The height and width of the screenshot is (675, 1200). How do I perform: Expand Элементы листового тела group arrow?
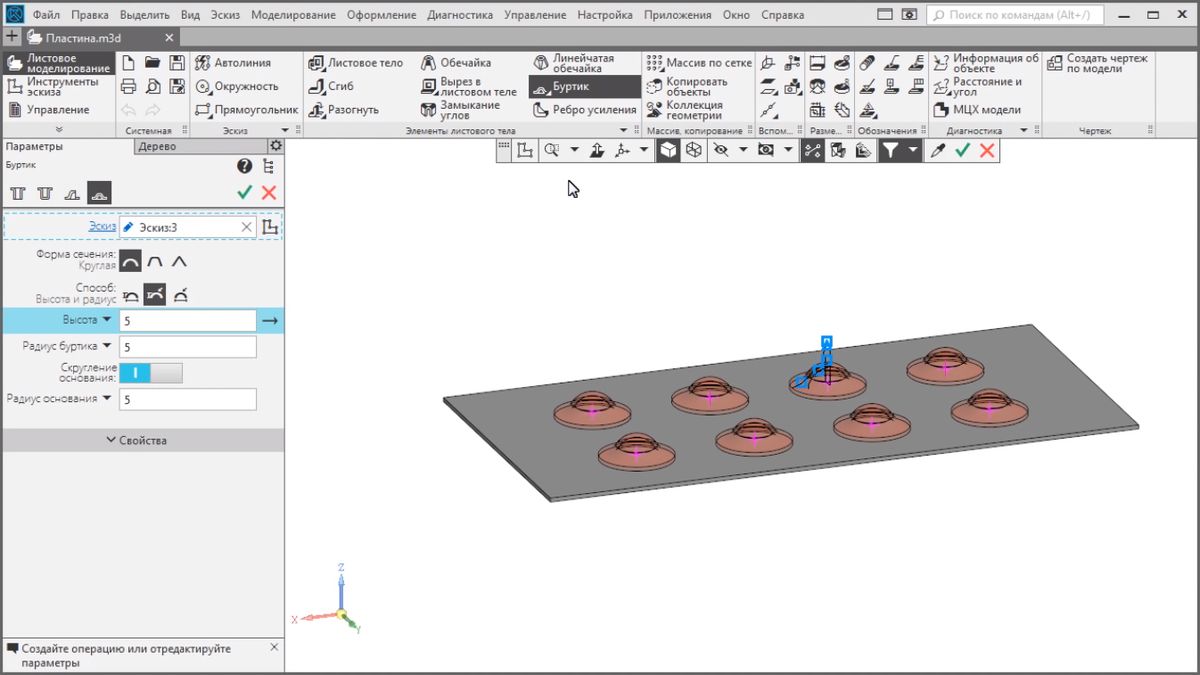point(623,131)
